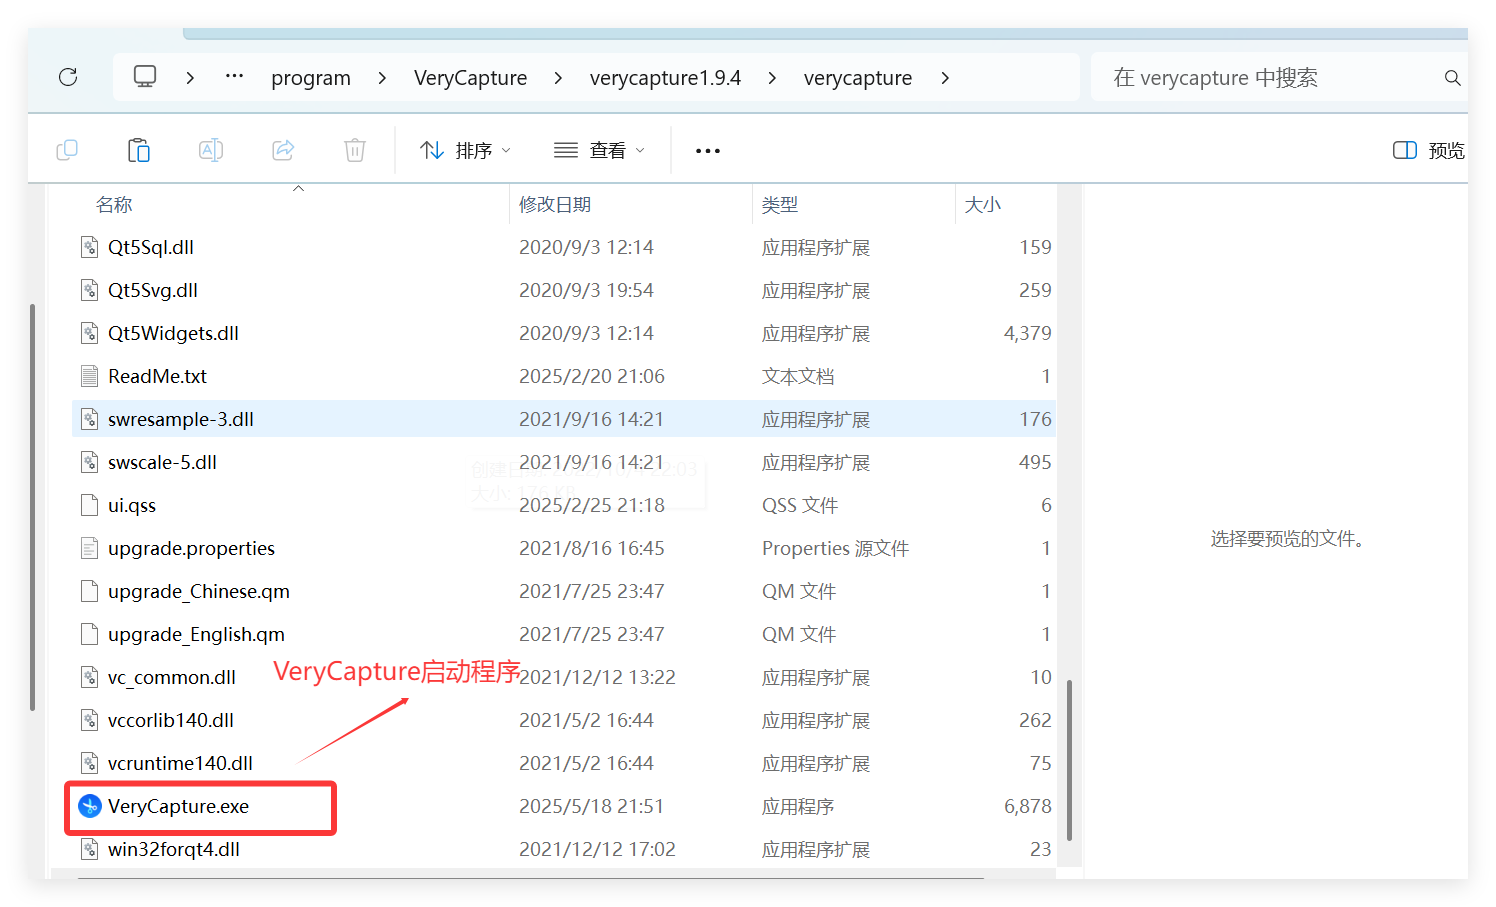1496x907 pixels.
Task: Toggle the 预览 preview pane button
Action: (x=1429, y=150)
